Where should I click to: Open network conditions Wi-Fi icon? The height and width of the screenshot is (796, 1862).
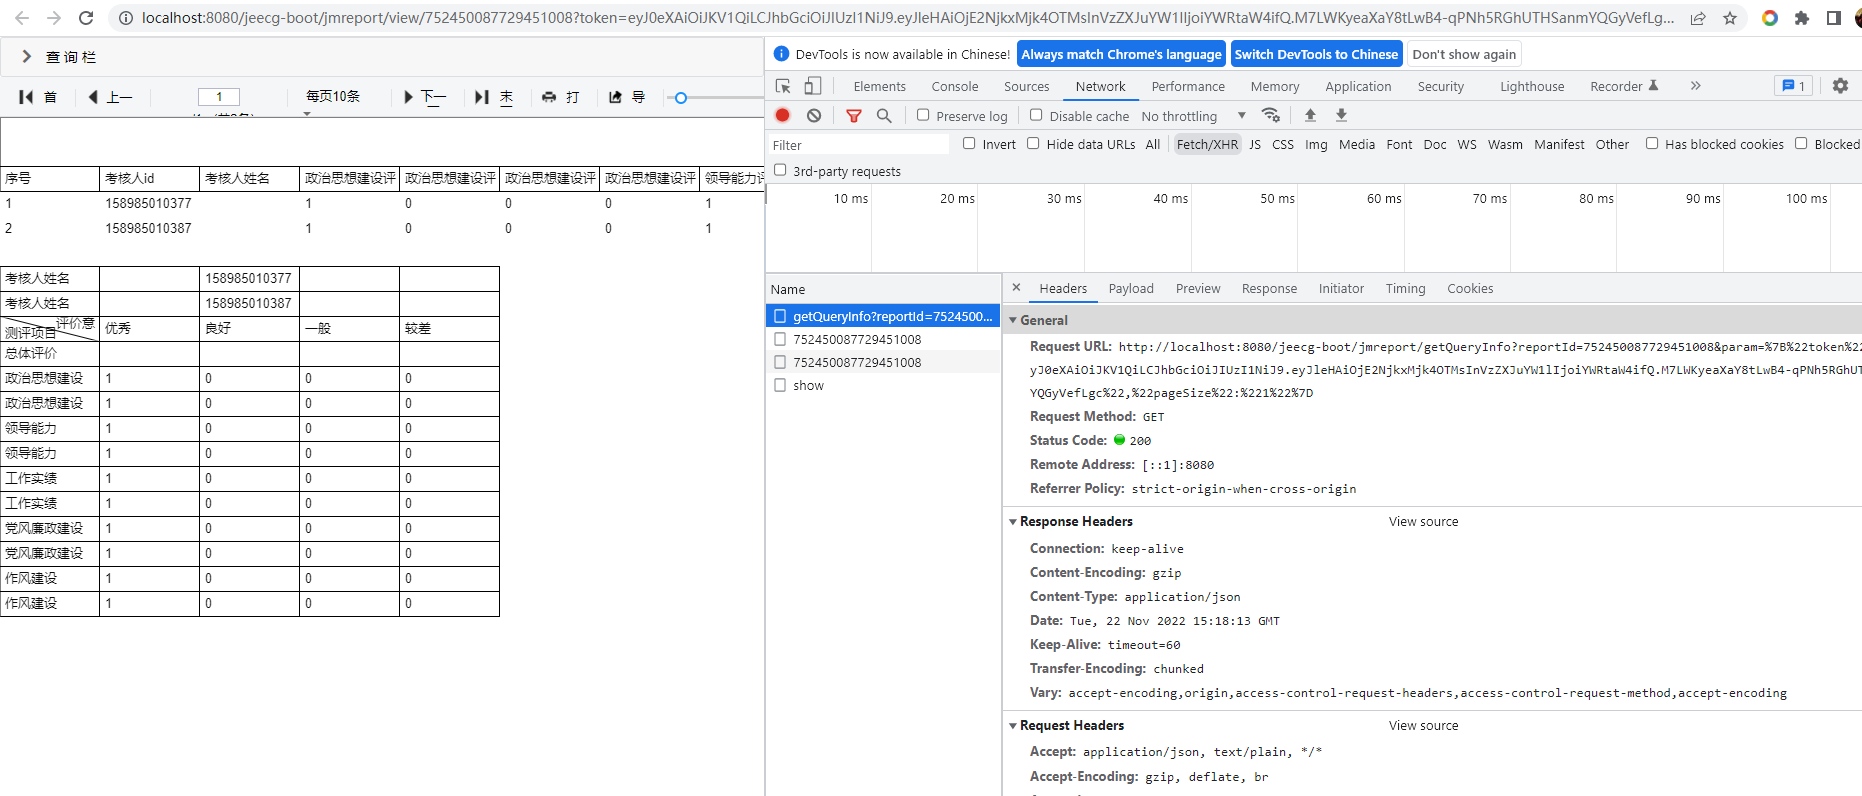coord(1271,115)
